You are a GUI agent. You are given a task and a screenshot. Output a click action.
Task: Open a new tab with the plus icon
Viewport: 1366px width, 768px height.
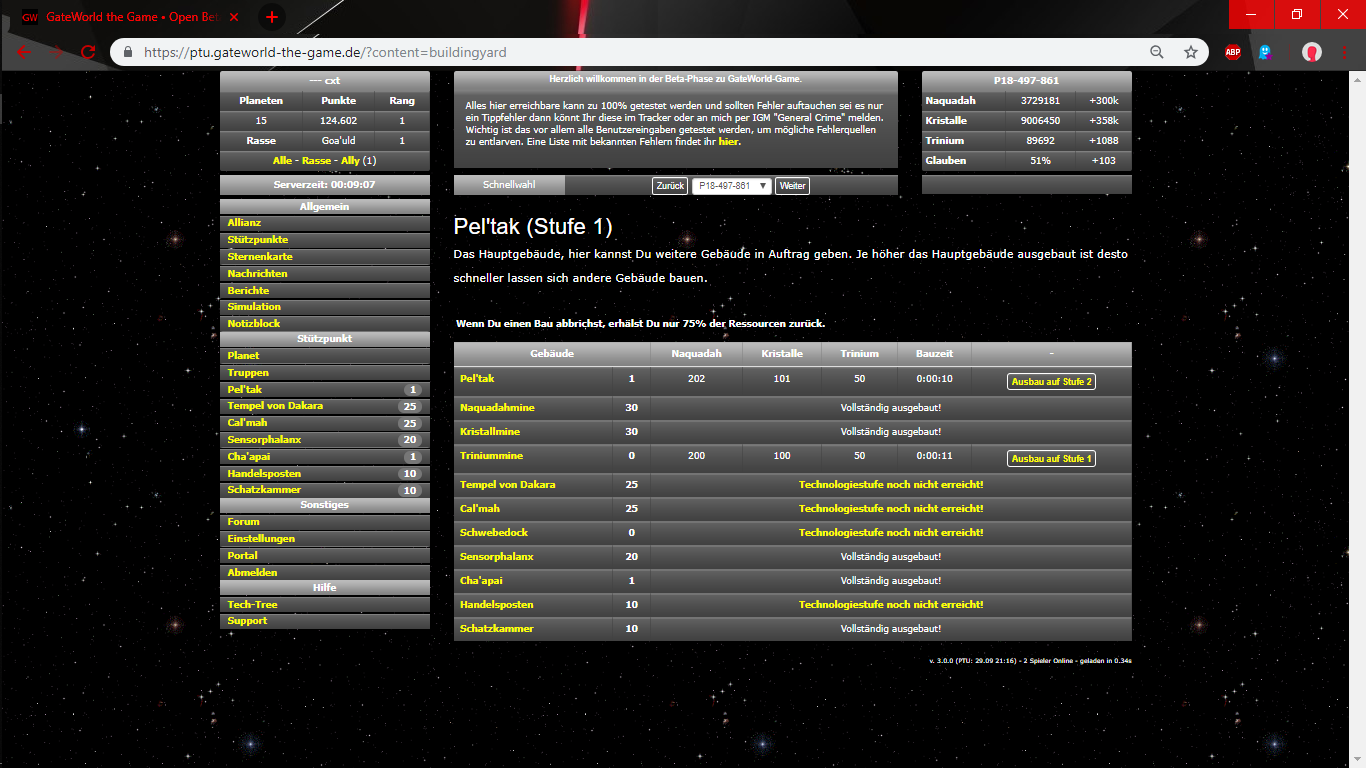271,17
